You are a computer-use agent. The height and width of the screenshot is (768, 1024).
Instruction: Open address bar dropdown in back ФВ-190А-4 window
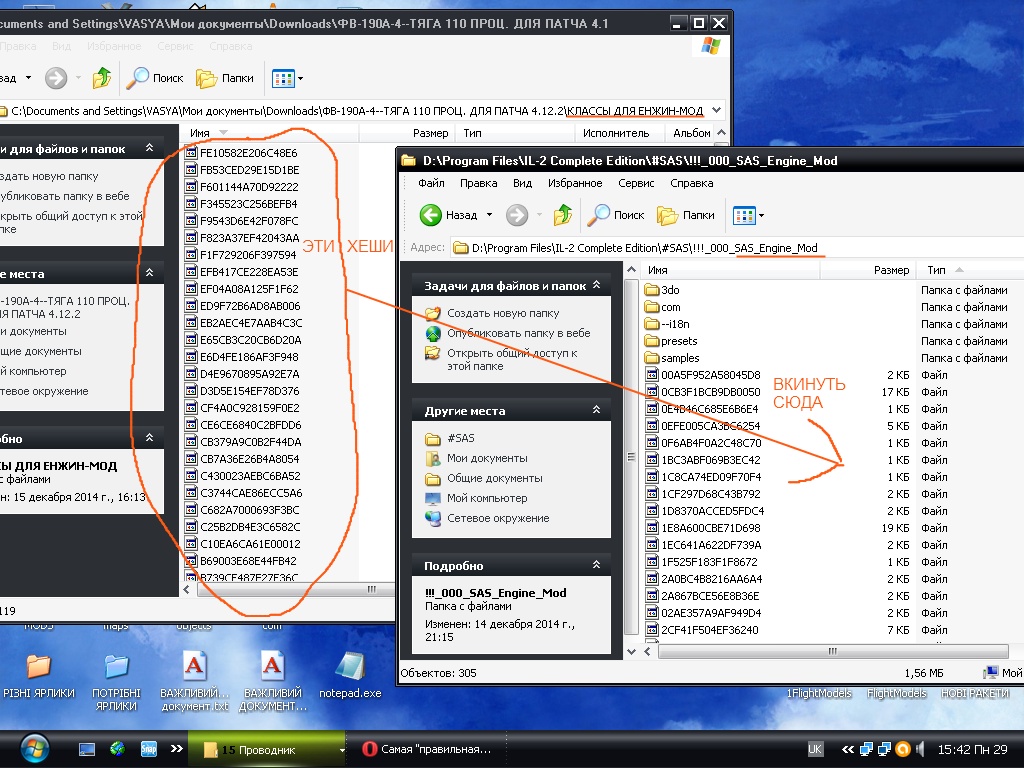click(716, 110)
